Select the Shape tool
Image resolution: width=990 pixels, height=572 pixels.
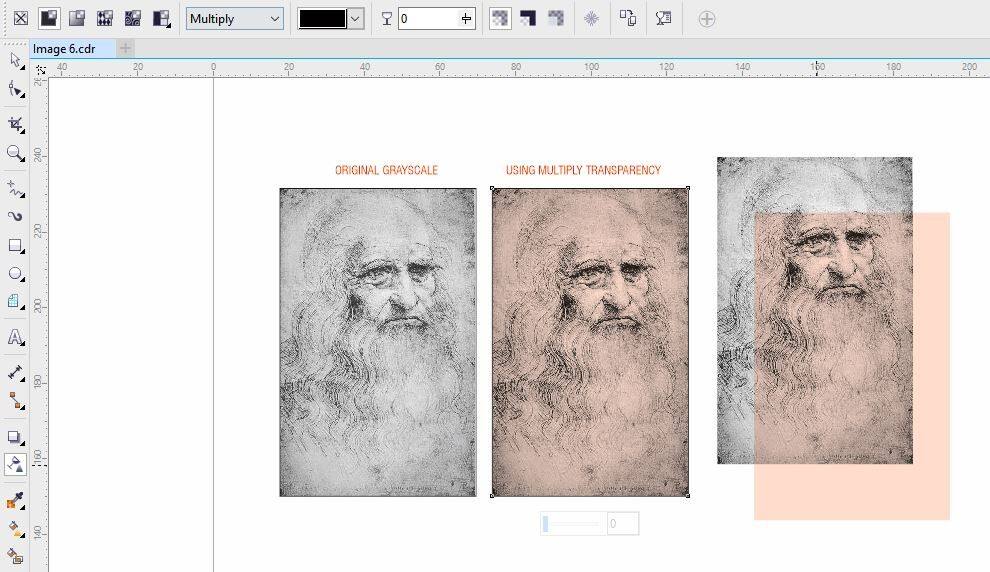16,89
